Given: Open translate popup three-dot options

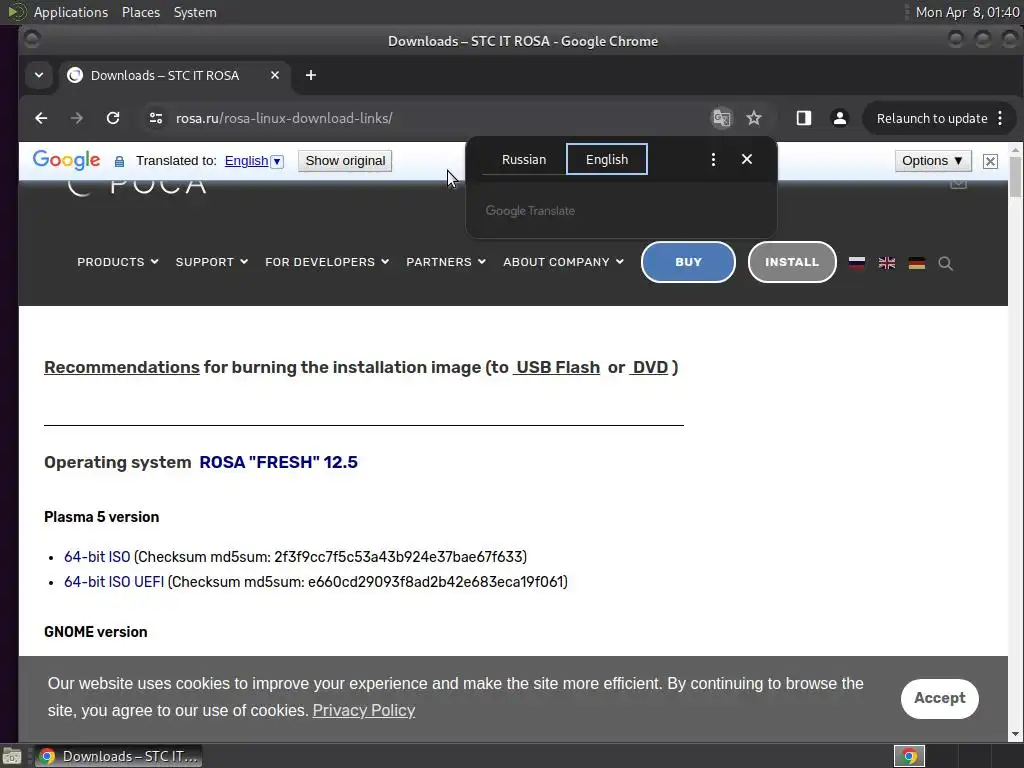Looking at the screenshot, I should [713, 159].
